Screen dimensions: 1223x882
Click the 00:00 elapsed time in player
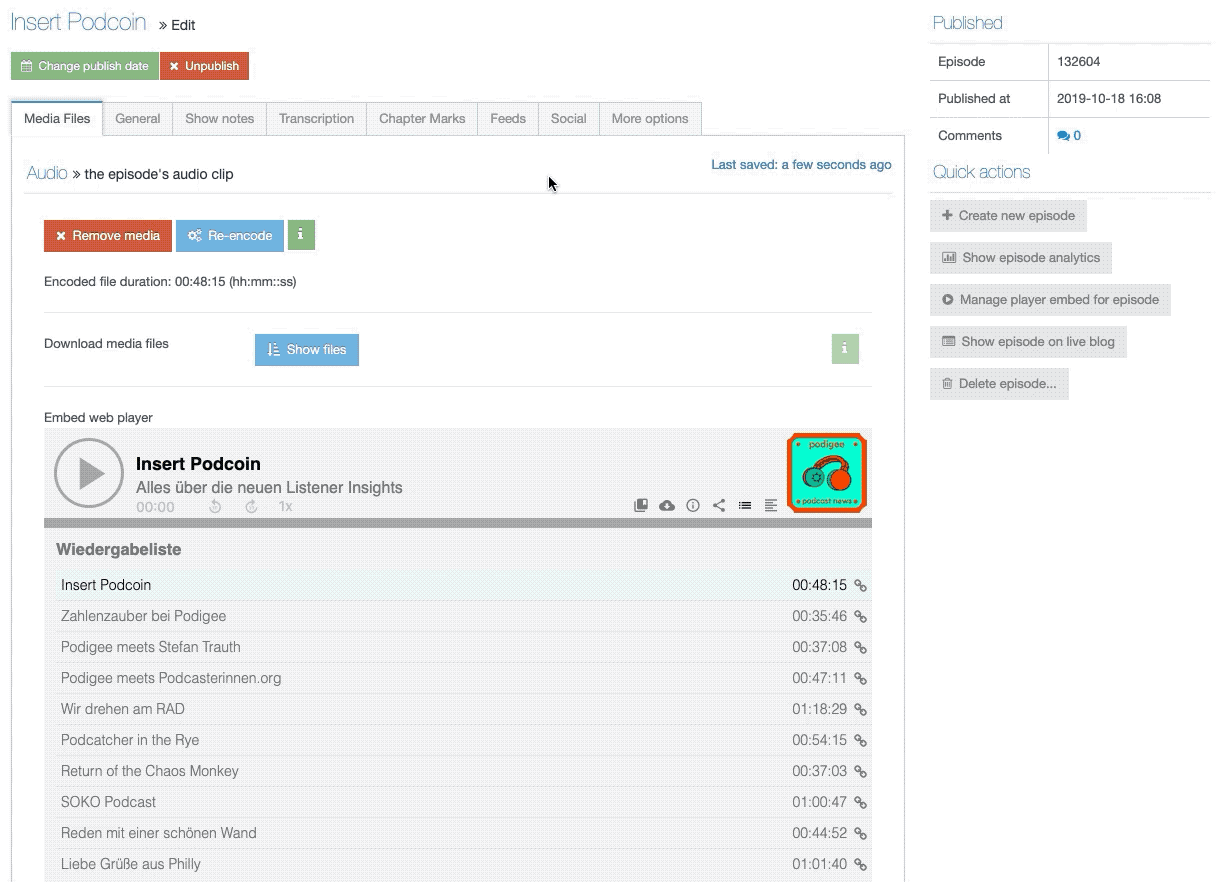(155, 507)
